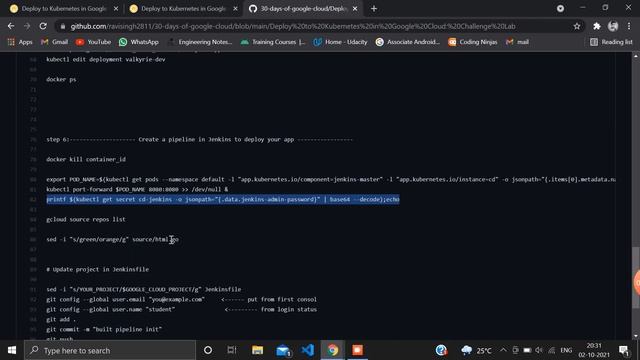Open Apps bookmark shortcut
Screen dimensions: 640x360
[x=20, y=42]
